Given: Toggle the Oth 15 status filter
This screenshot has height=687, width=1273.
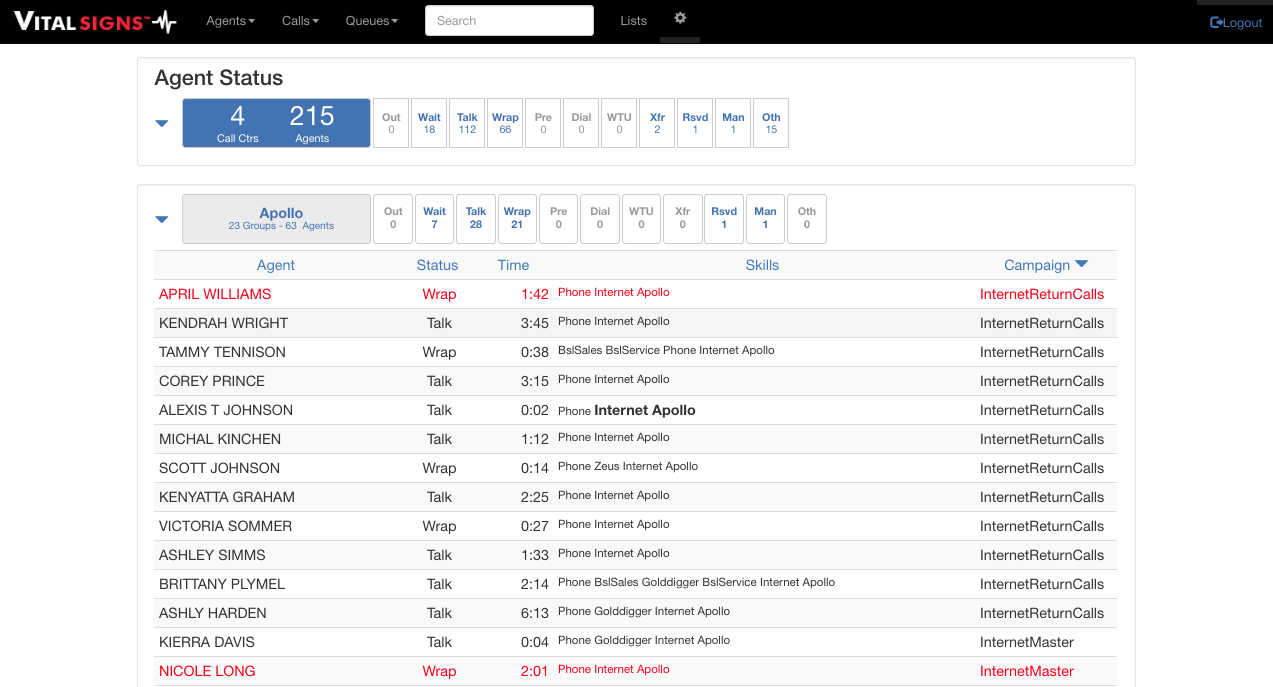Looking at the screenshot, I should (771, 123).
